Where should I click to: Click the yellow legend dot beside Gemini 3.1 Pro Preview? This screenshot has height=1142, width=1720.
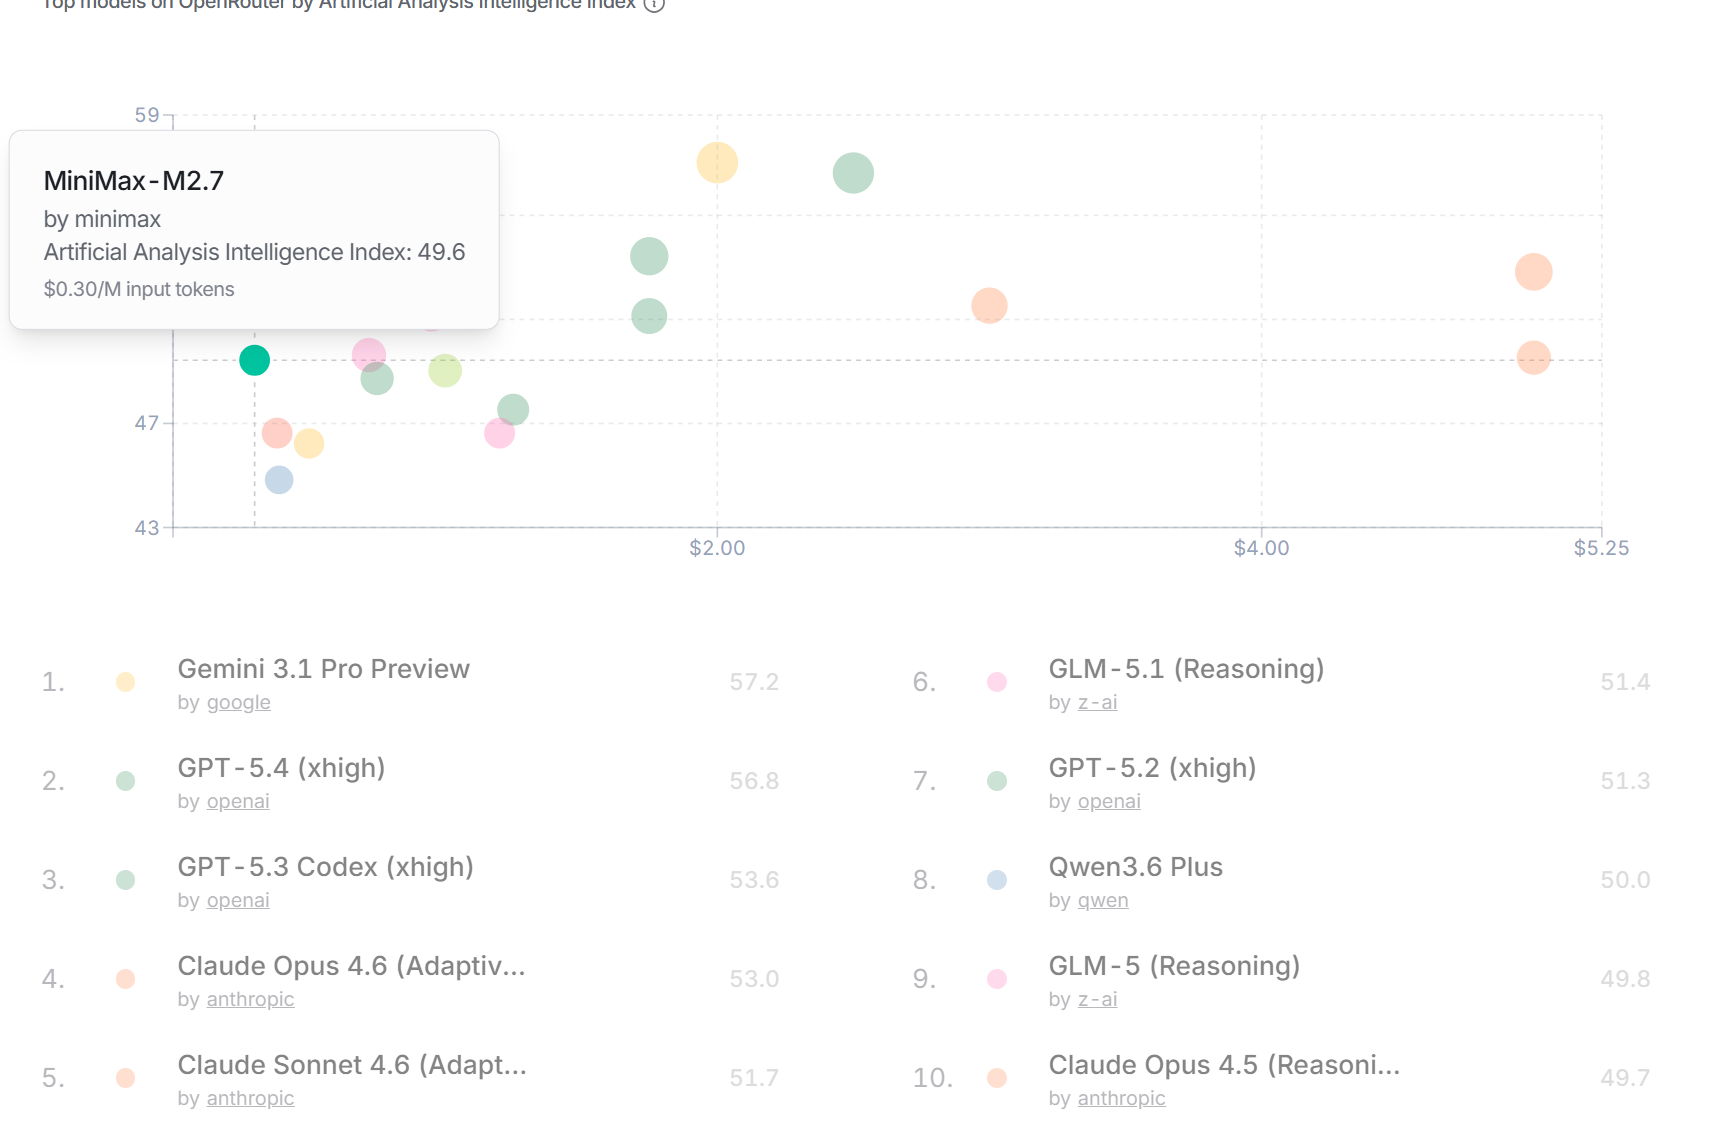[x=125, y=682]
